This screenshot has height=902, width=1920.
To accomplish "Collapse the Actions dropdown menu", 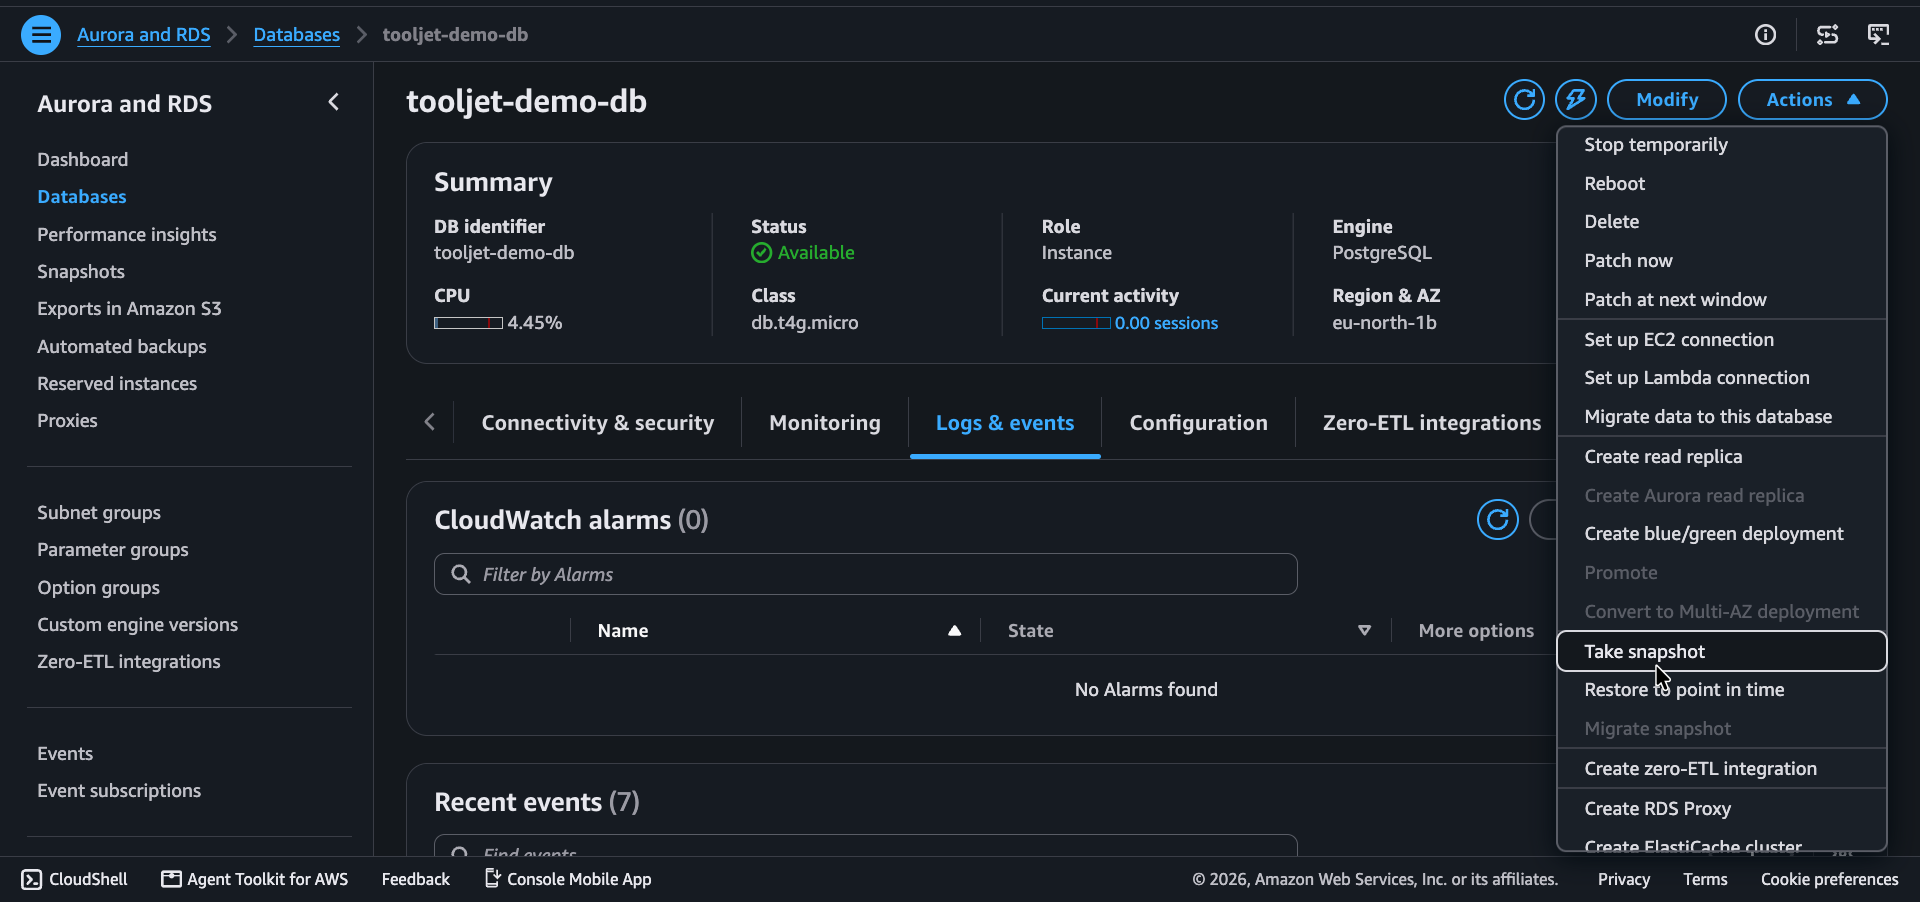I will pos(1812,99).
